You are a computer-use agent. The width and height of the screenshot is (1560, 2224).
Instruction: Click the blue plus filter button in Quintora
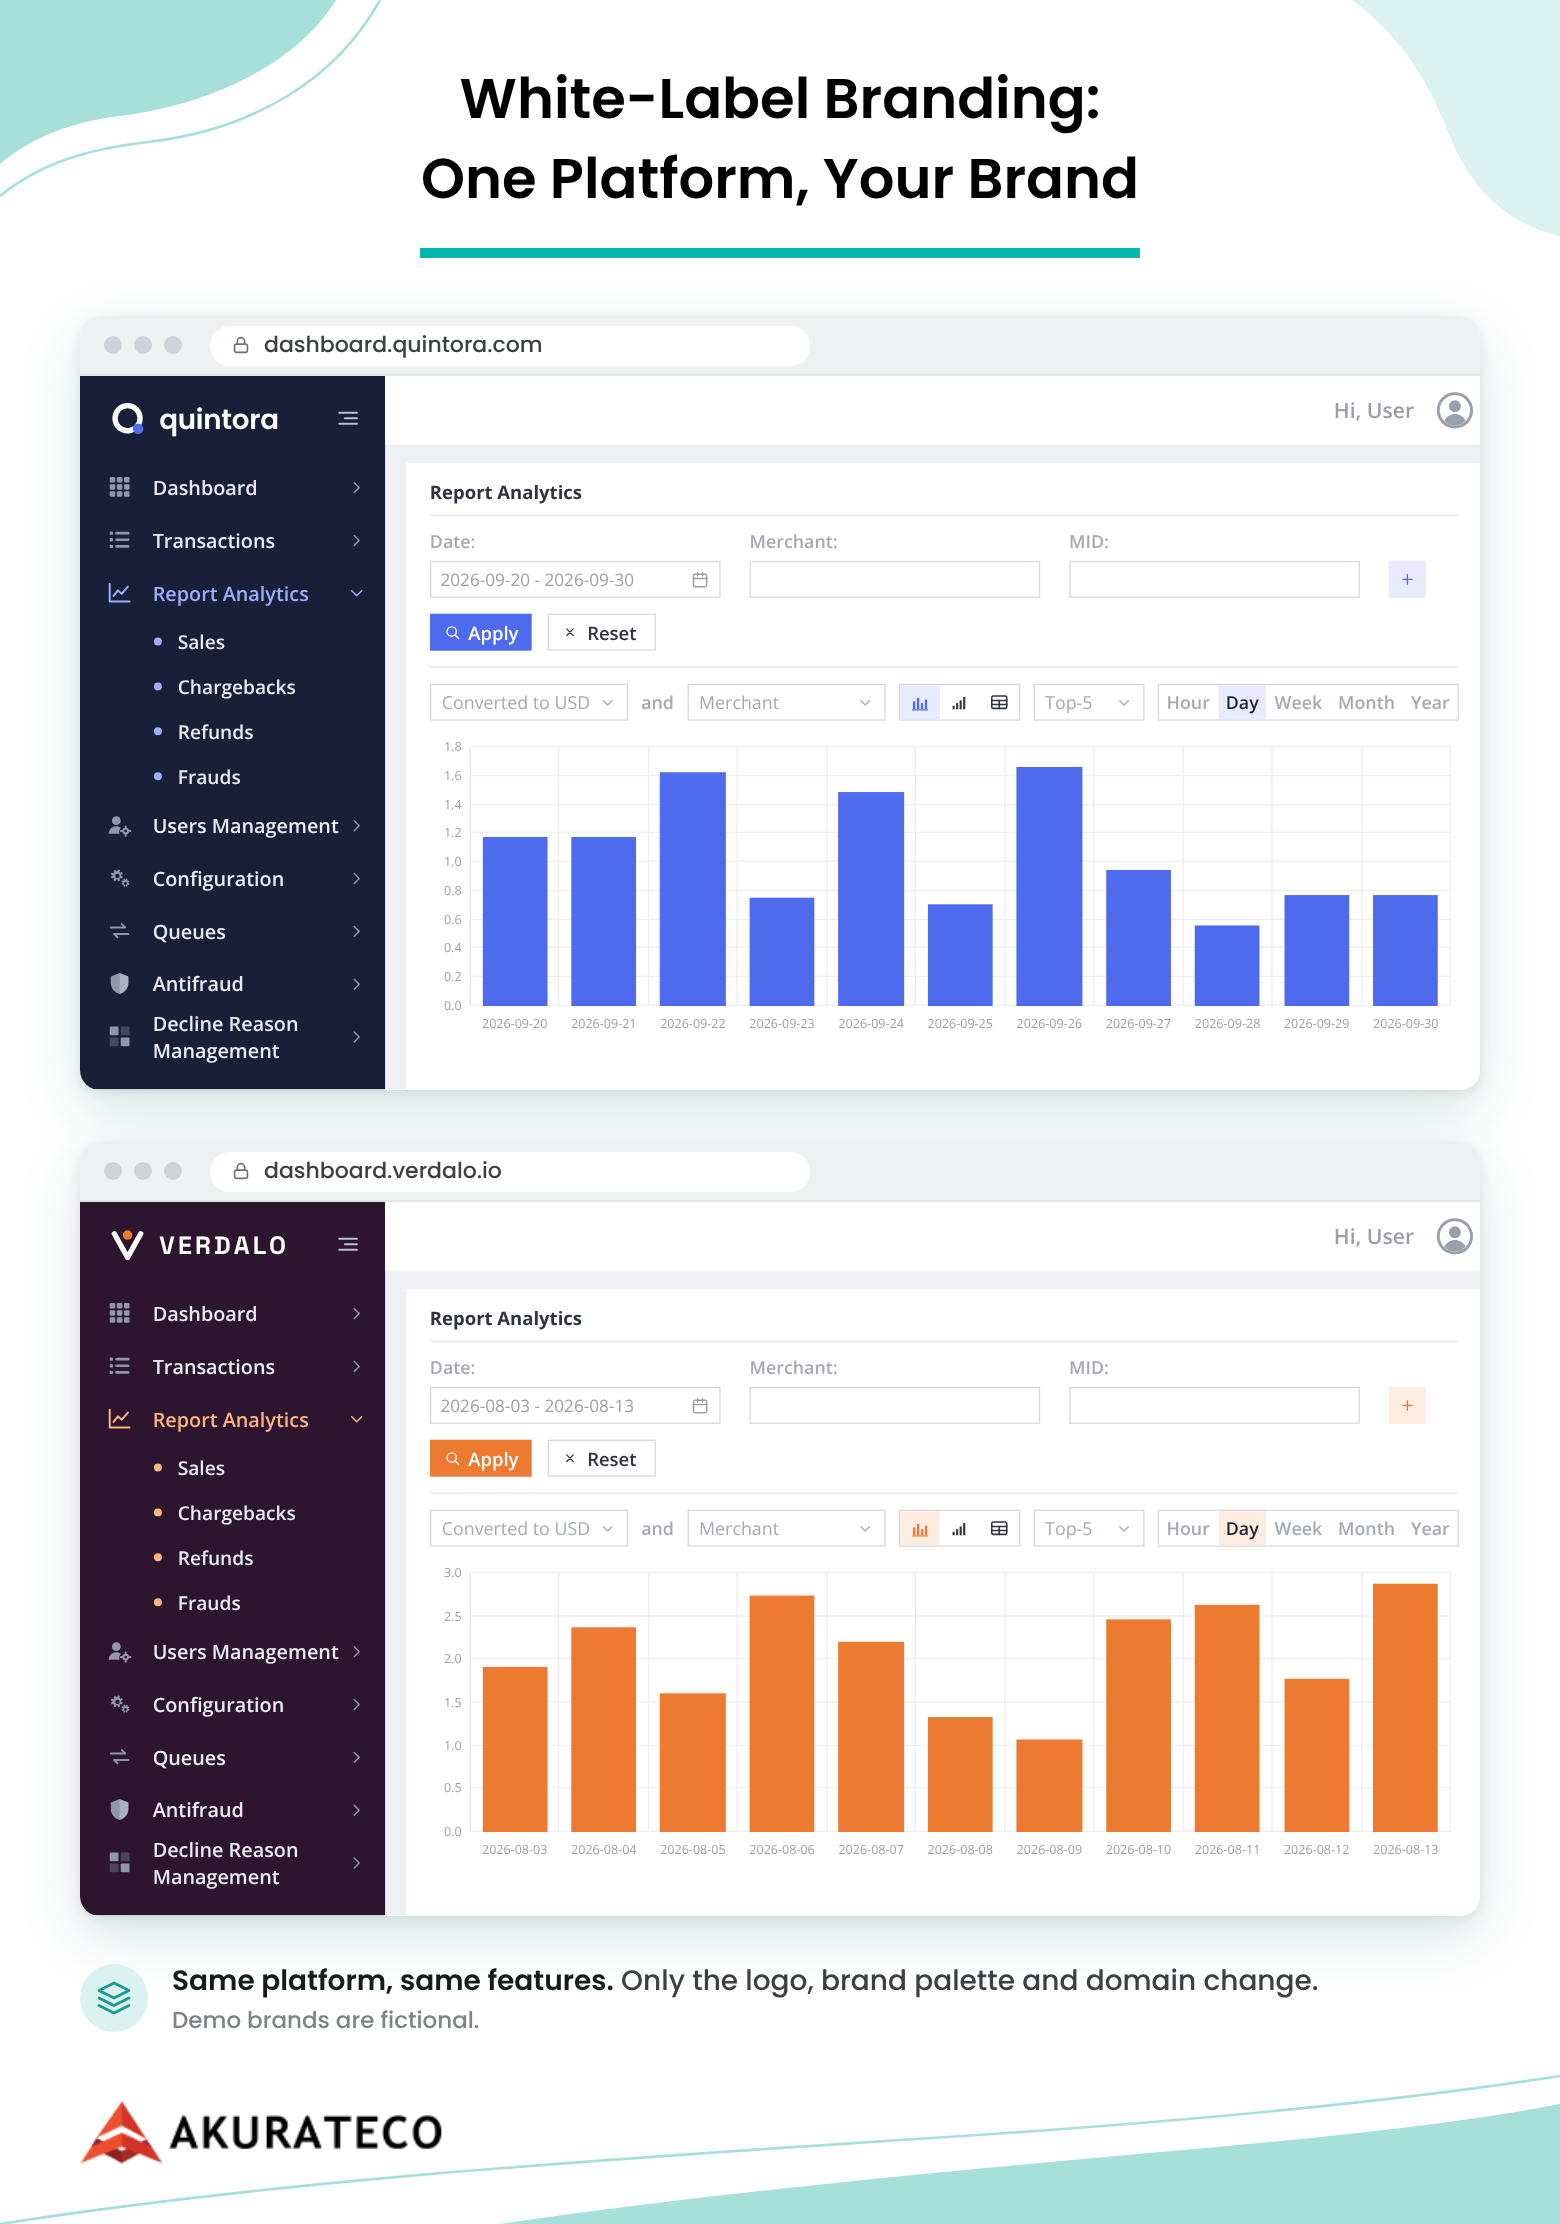tap(1407, 580)
